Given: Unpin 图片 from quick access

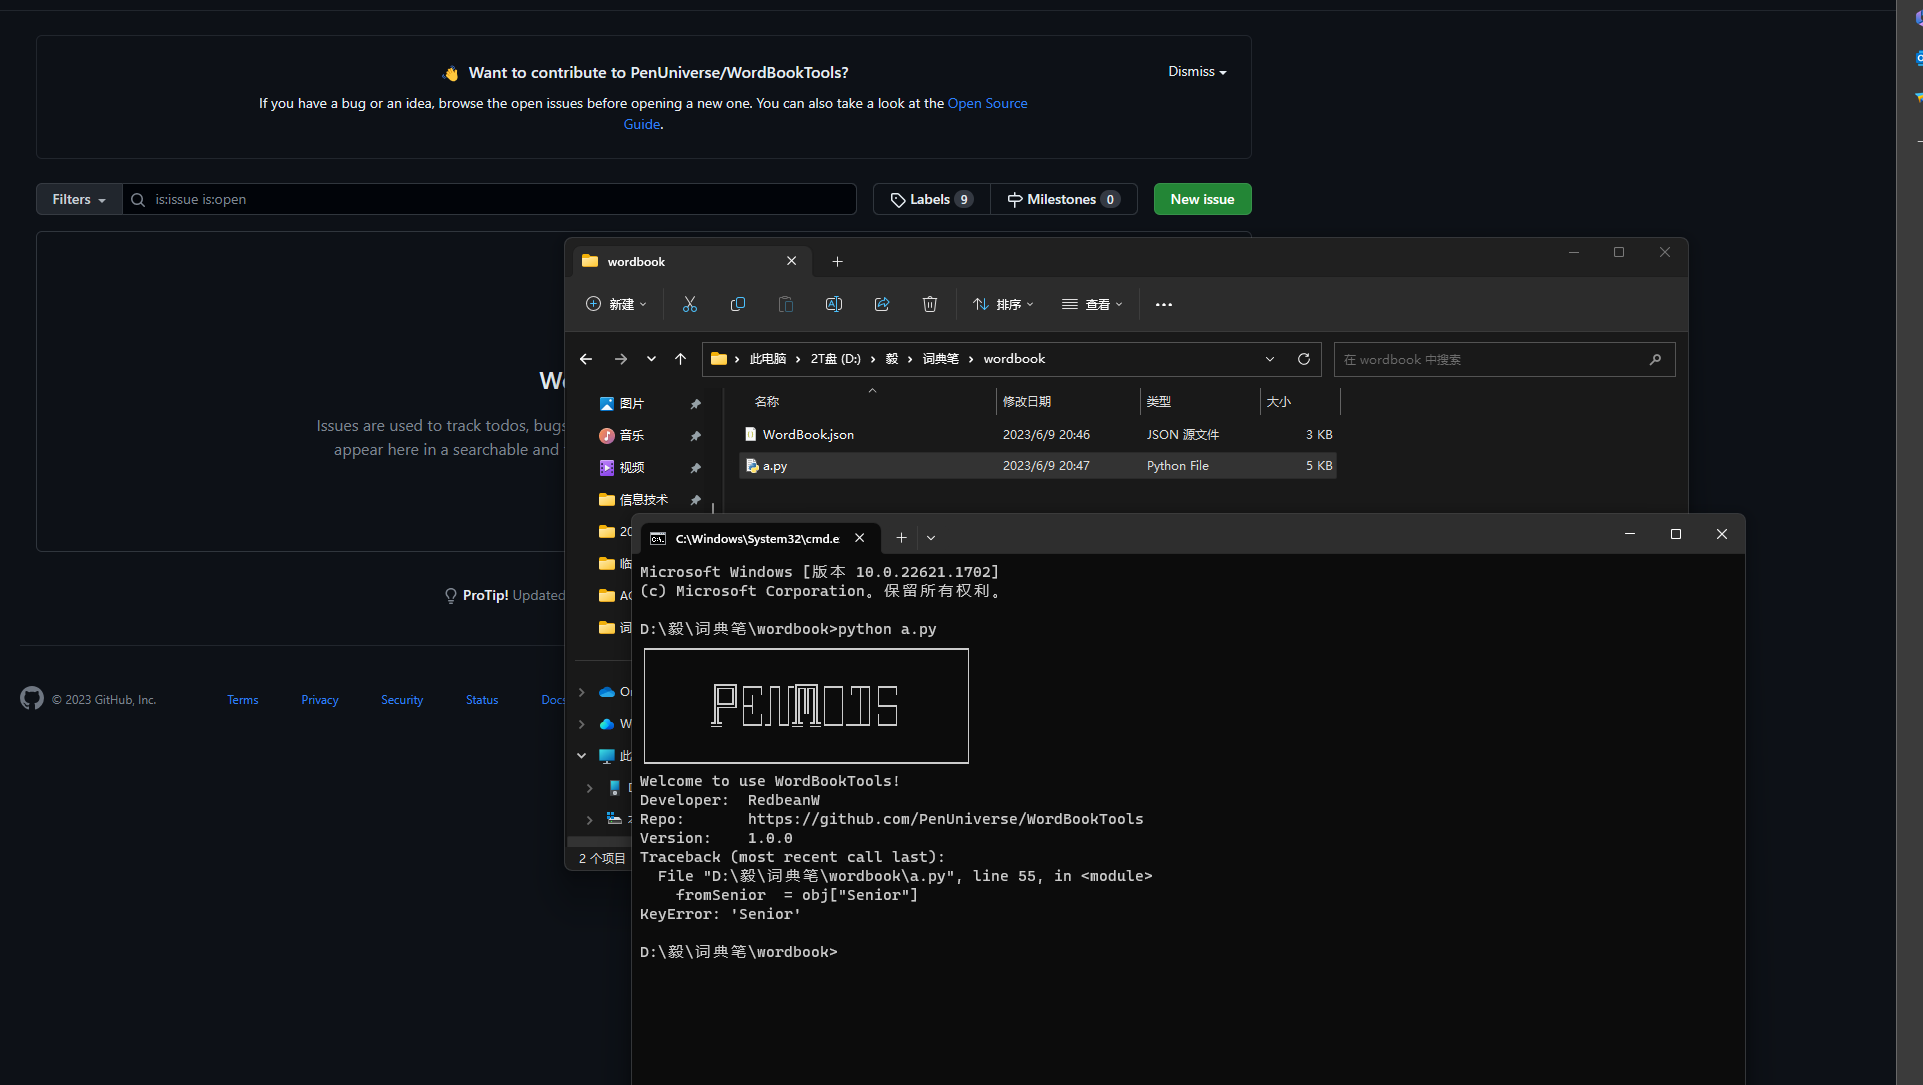Looking at the screenshot, I should coord(695,404).
